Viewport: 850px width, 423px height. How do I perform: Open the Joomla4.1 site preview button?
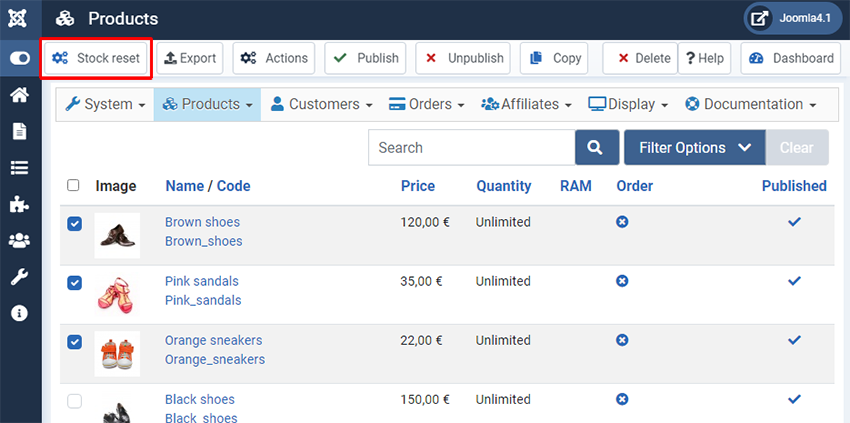click(793, 18)
